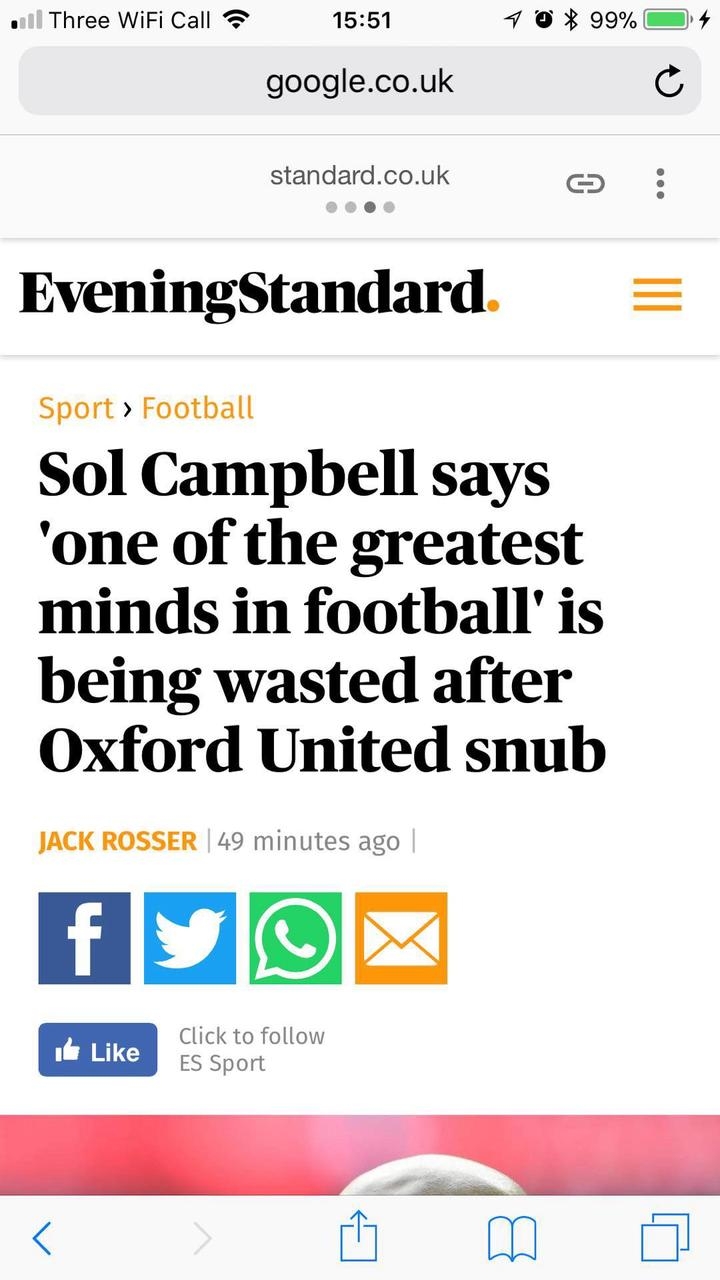Image resolution: width=720 pixels, height=1280 pixels.
Task: Tap Safari share sheet icon
Action: pyautogui.click(x=358, y=1238)
